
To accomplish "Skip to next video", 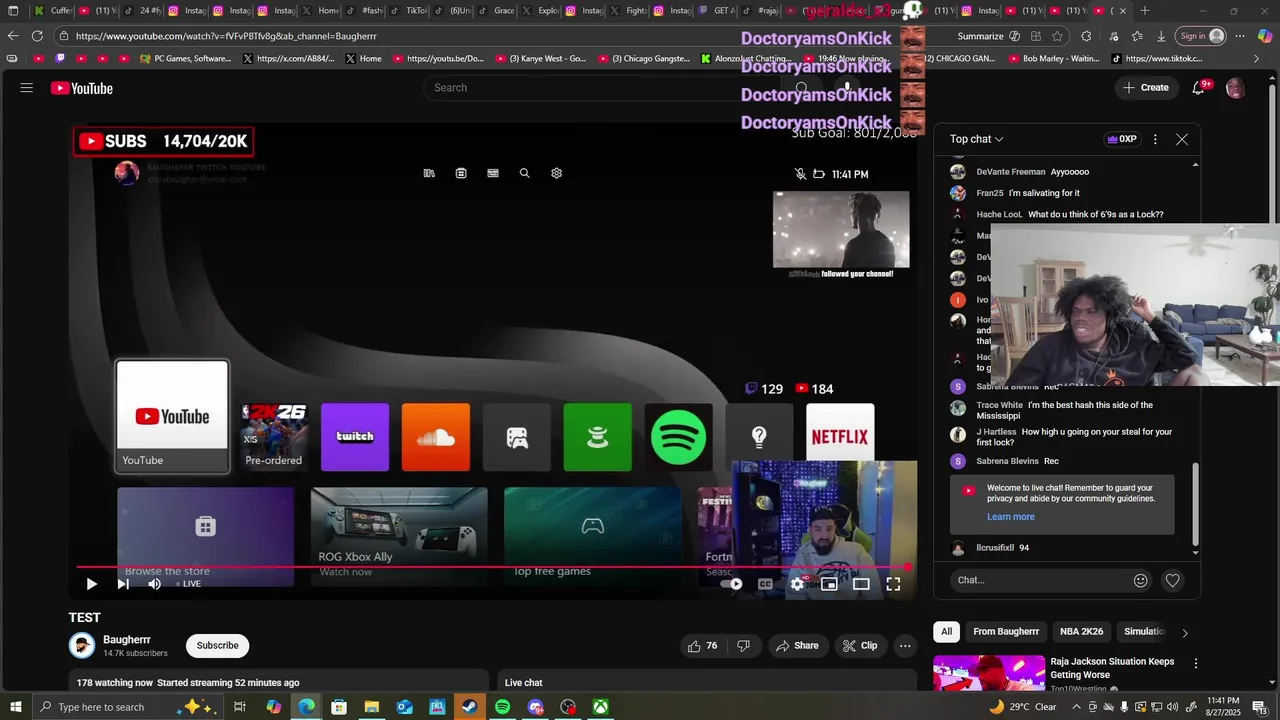I will (123, 584).
